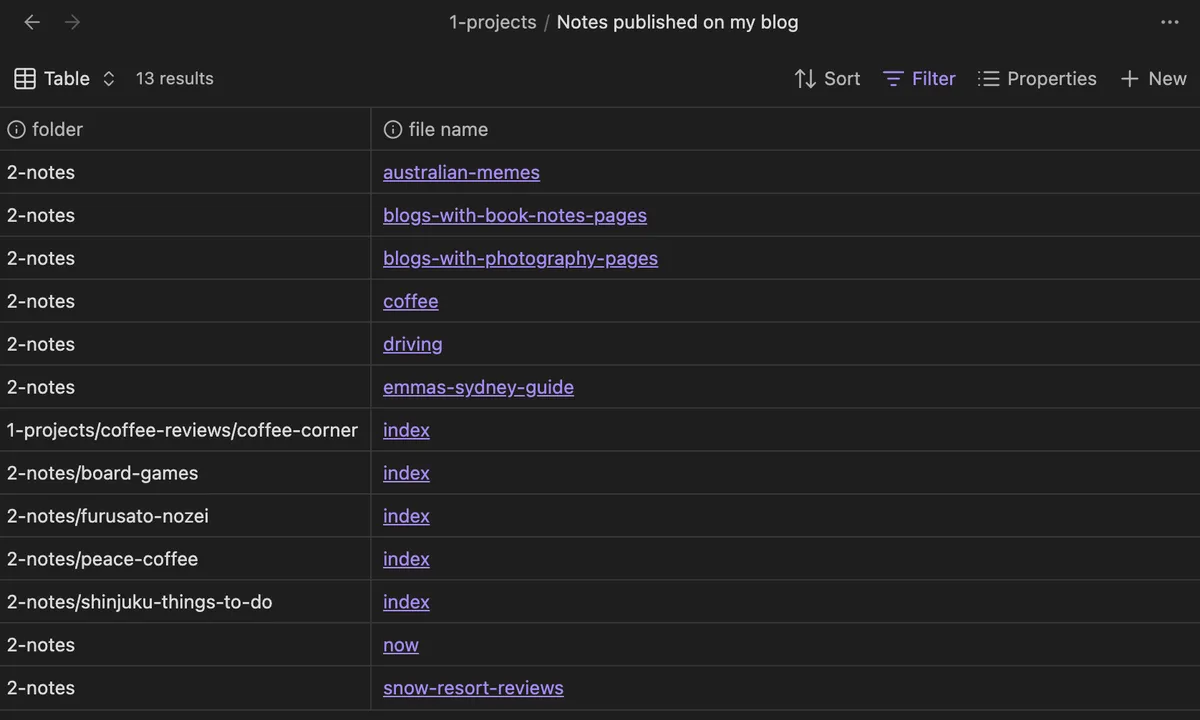Open the australian-memes note link
Viewport: 1200px width, 720px height.
pos(461,173)
